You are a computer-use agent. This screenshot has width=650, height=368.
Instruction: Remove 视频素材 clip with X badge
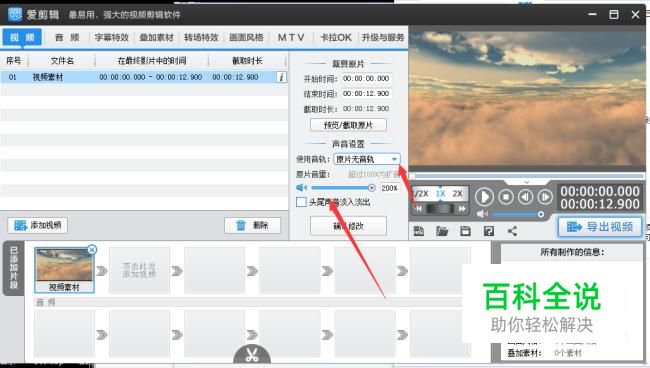coord(92,249)
